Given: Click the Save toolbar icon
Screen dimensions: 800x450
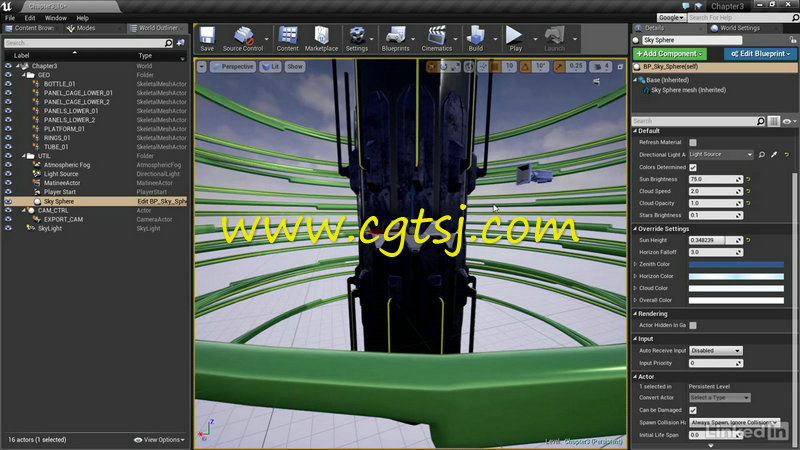Looking at the screenshot, I should click(207, 39).
